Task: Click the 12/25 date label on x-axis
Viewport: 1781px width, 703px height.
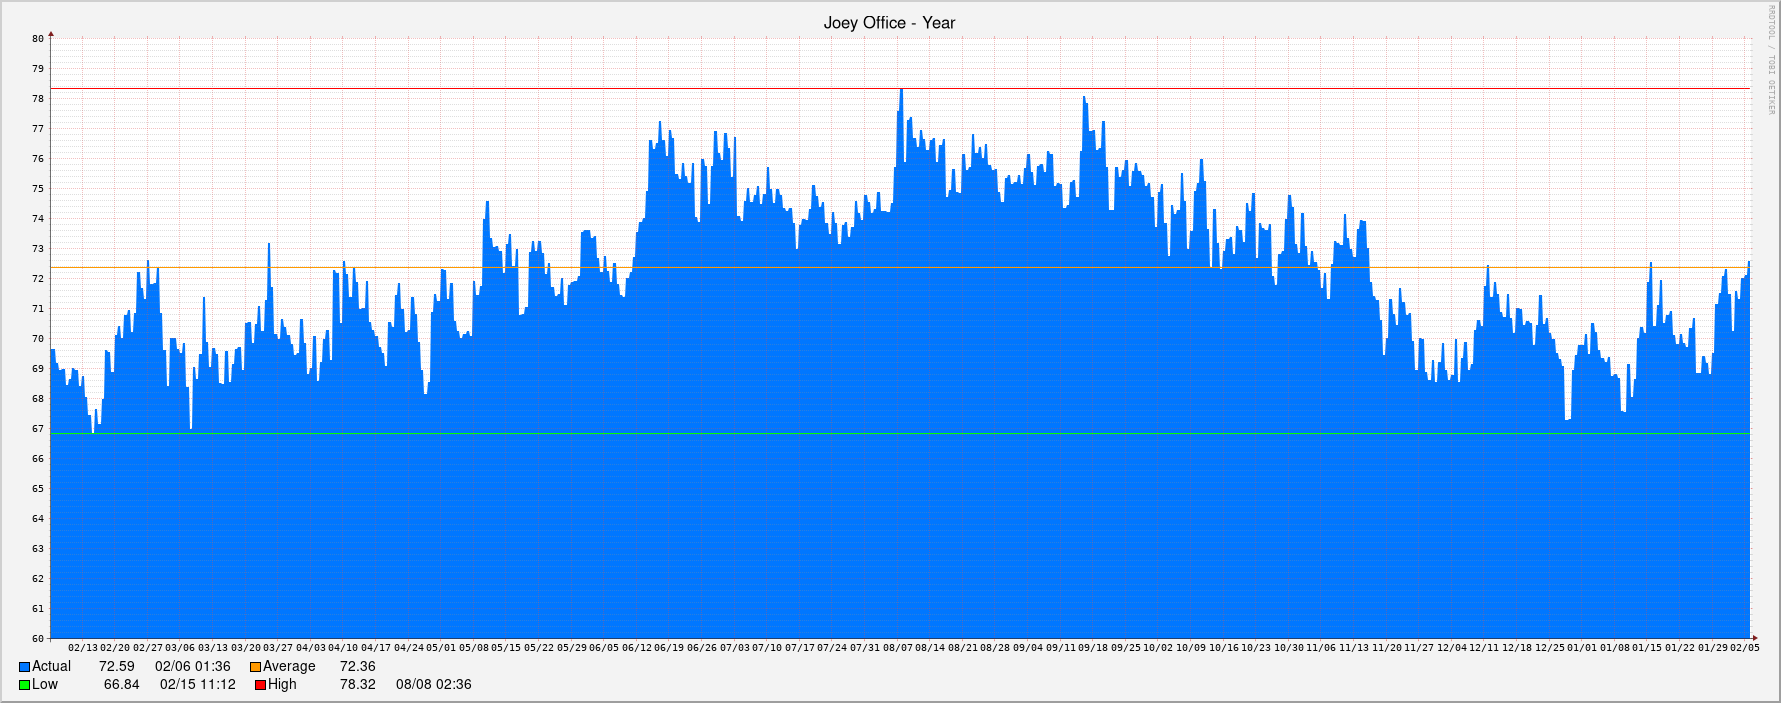Action: pos(1549,648)
